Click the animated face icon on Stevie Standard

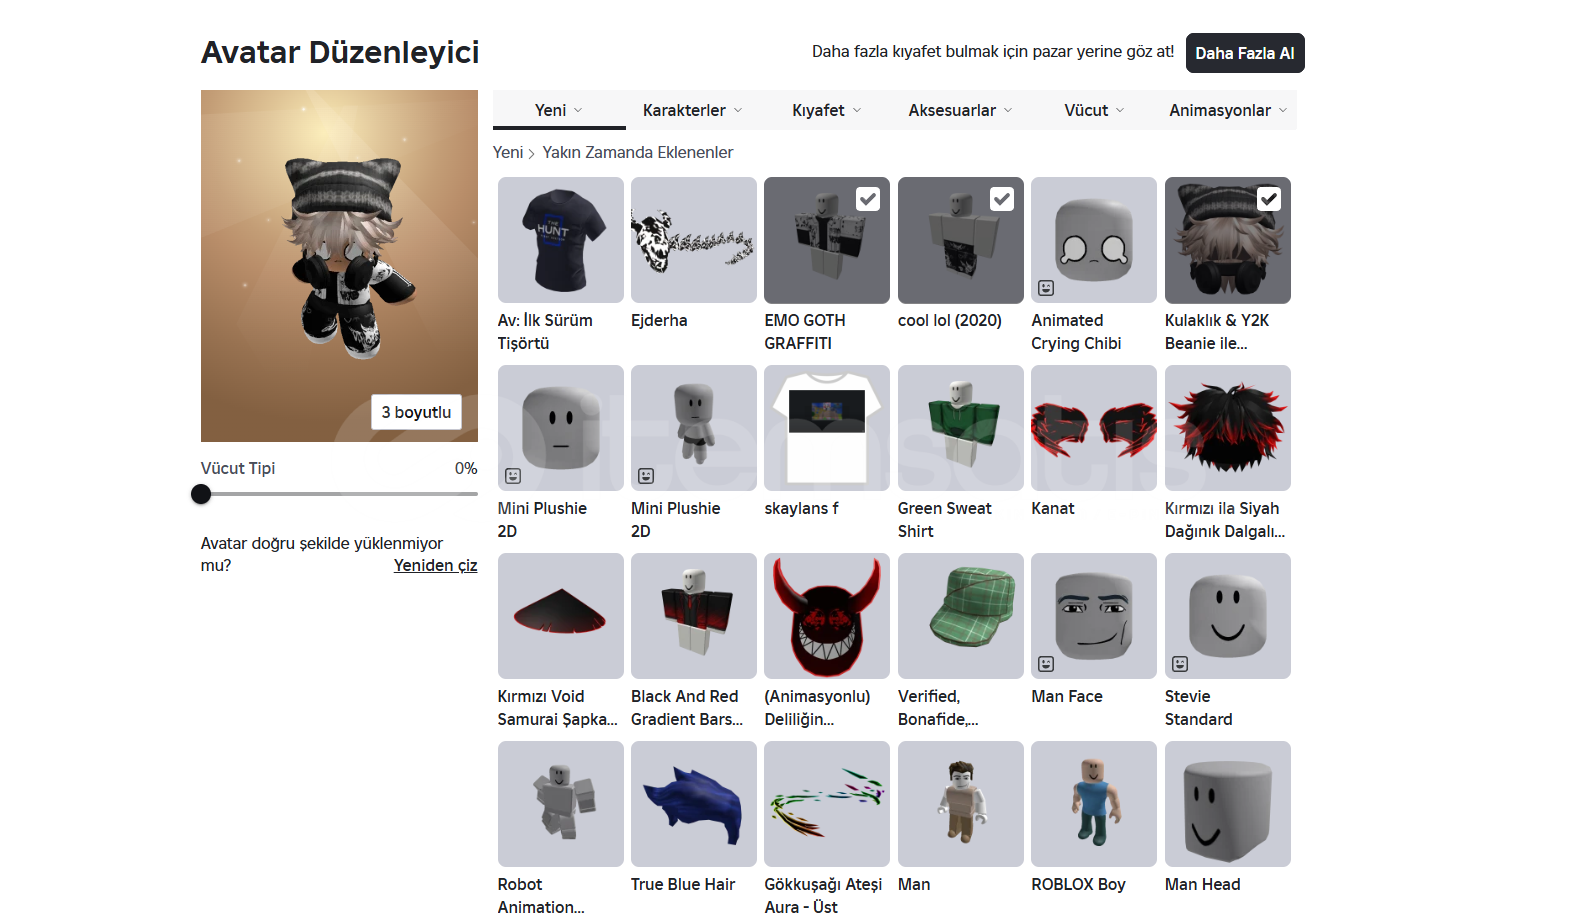tap(1180, 664)
